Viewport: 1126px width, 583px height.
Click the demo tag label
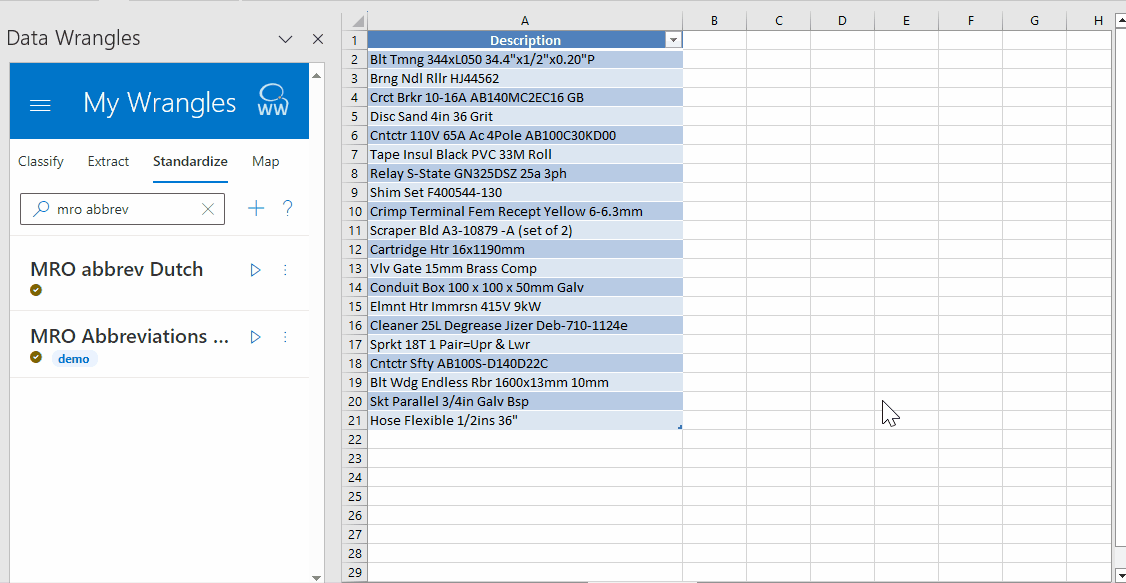click(74, 359)
